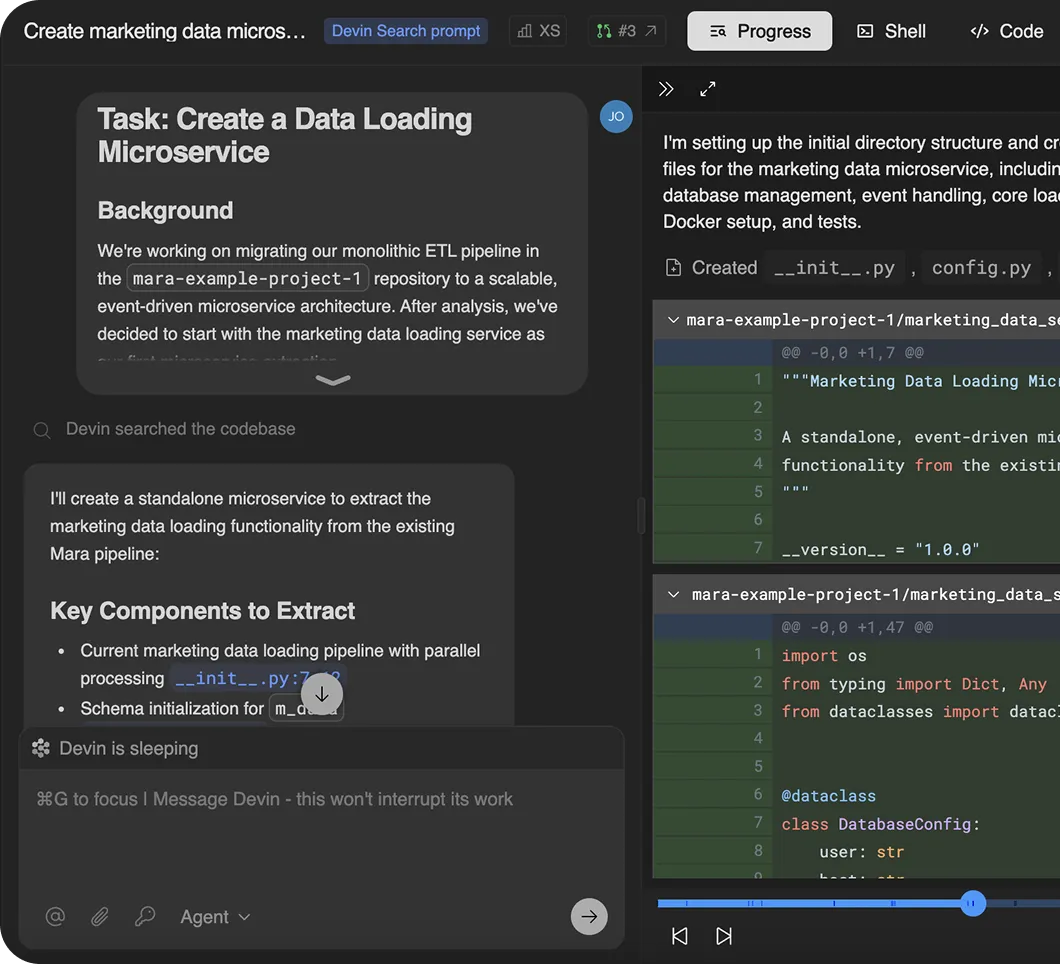Click the hunk header @@ -0,0 +1,7 @@

(x=852, y=352)
